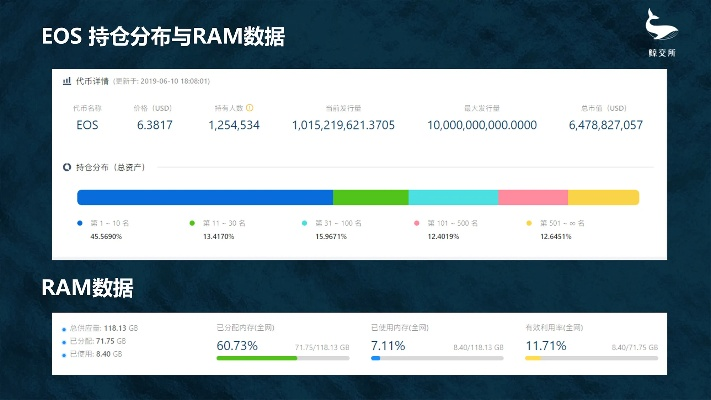Click the 最大发行量 column header
Screen dimensions: 711x400
(x=482, y=108)
